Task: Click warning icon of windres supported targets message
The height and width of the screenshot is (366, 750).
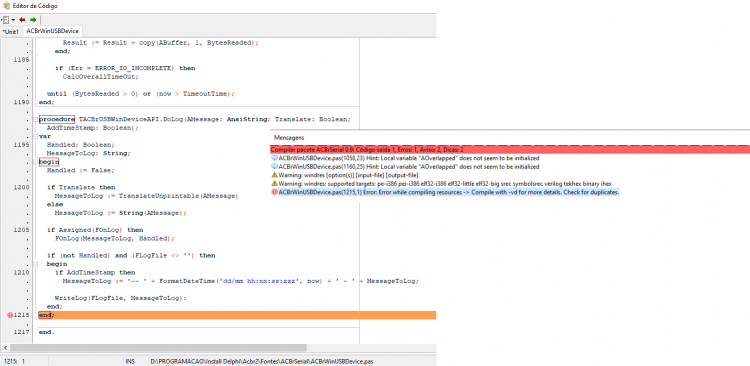Action: [275, 184]
